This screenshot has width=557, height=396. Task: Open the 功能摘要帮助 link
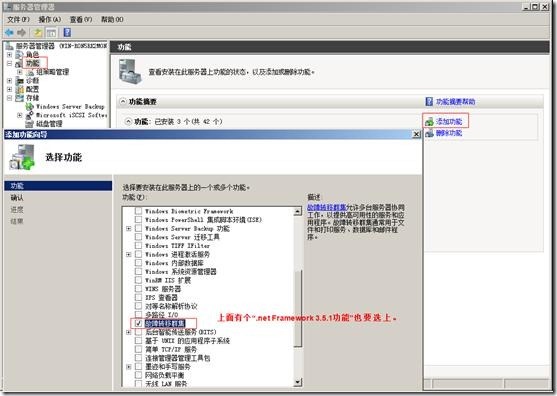[x=455, y=102]
